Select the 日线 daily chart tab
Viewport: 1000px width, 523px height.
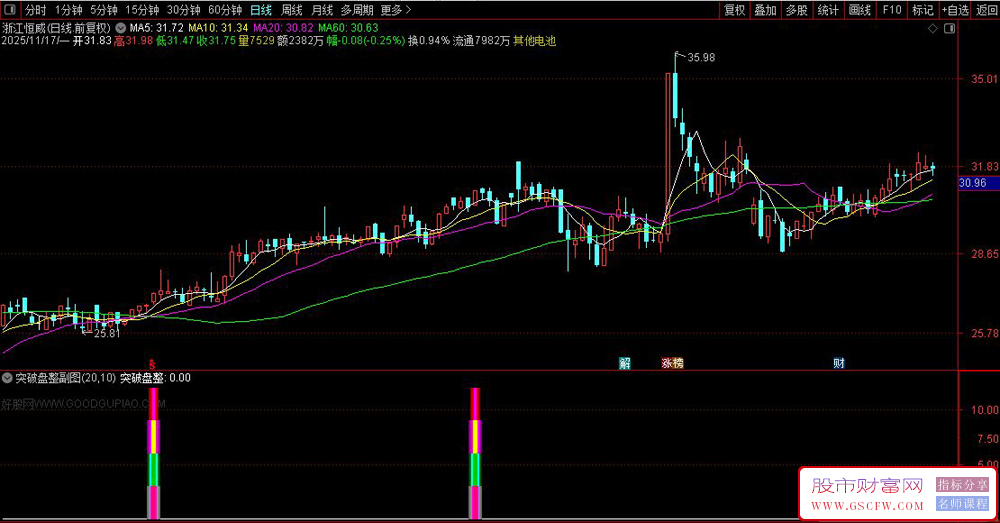(261, 10)
